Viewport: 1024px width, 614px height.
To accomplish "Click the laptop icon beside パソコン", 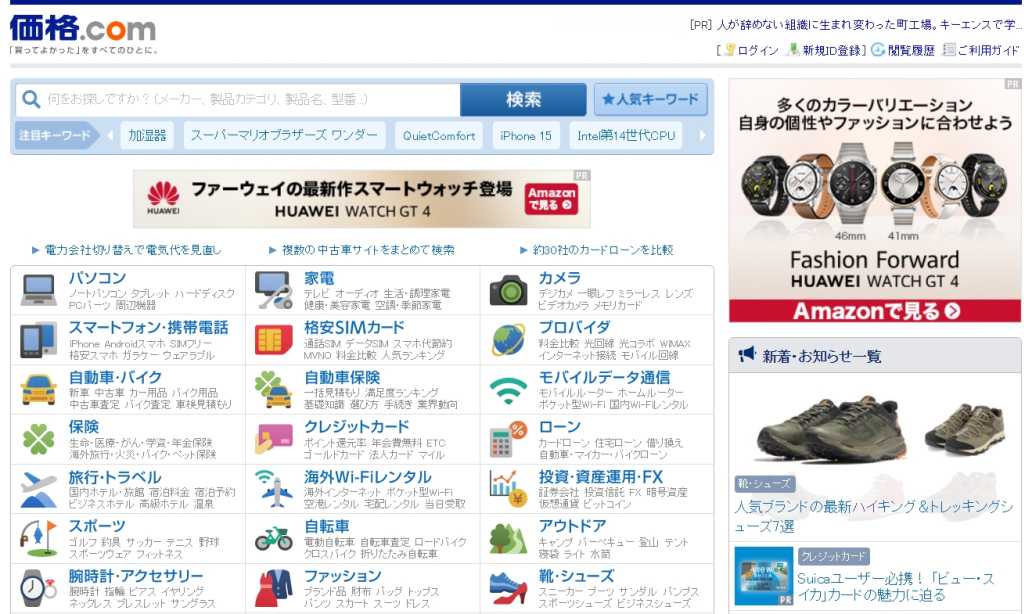I will pyautogui.click(x=39, y=290).
